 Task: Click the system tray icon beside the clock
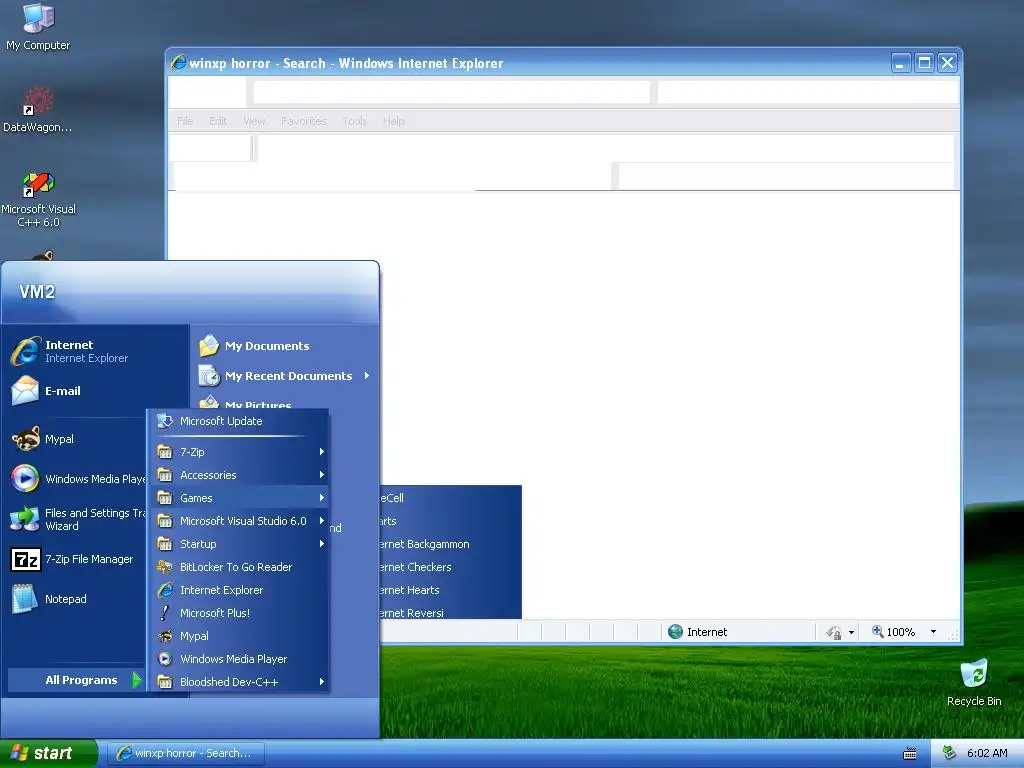950,753
